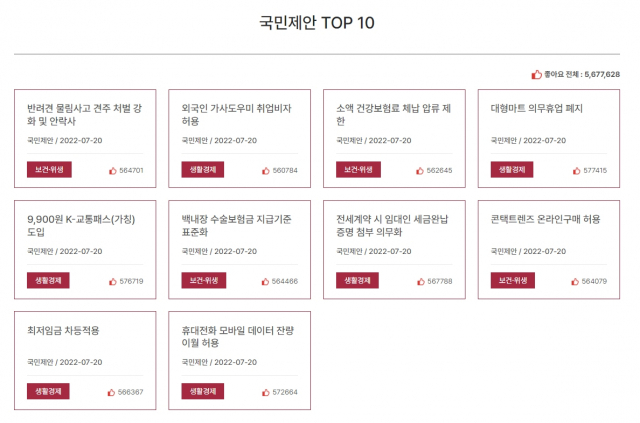This screenshot has height=423, width=640.
Task: Open the 최저임금 차등적용 proposal title
Action: [x=63, y=330]
